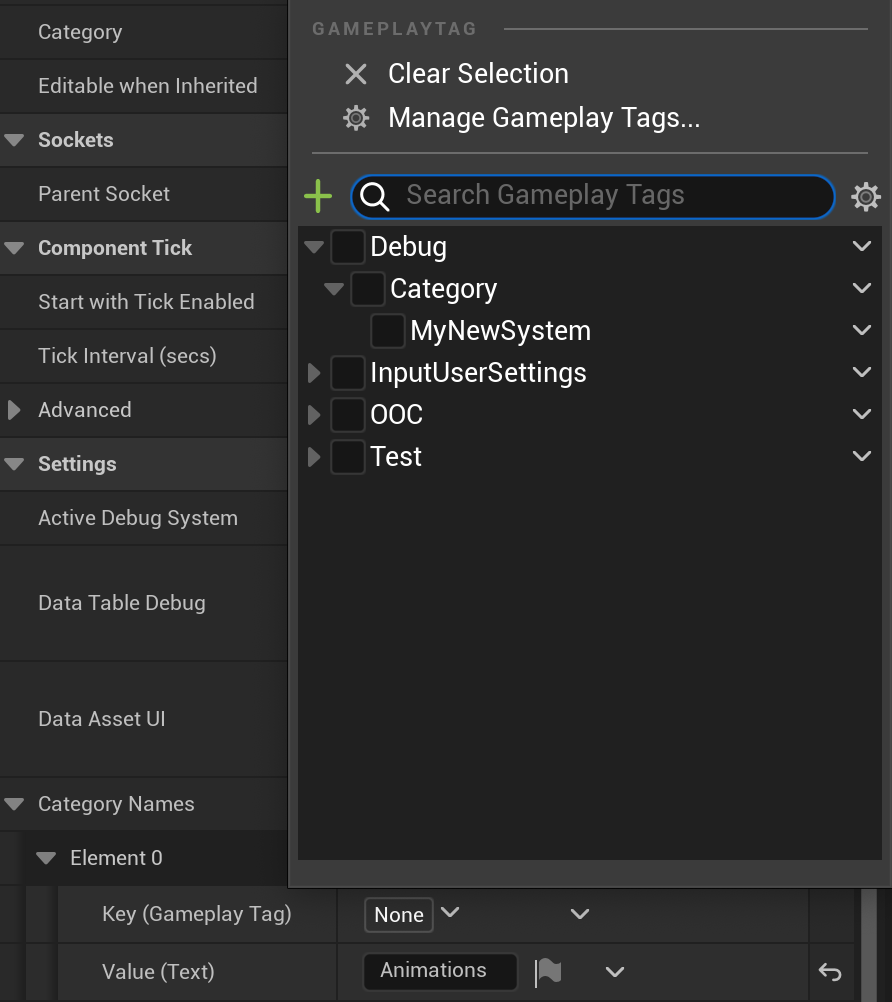Open options chevron for OOC row
The width and height of the screenshot is (892, 1002).
(x=862, y=415)
